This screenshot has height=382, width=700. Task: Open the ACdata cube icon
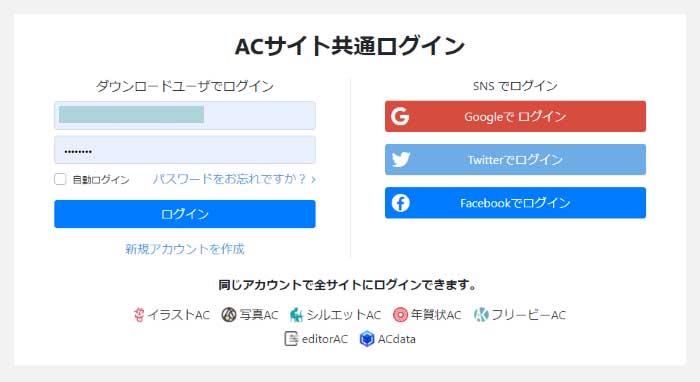[x=367, y=339]
